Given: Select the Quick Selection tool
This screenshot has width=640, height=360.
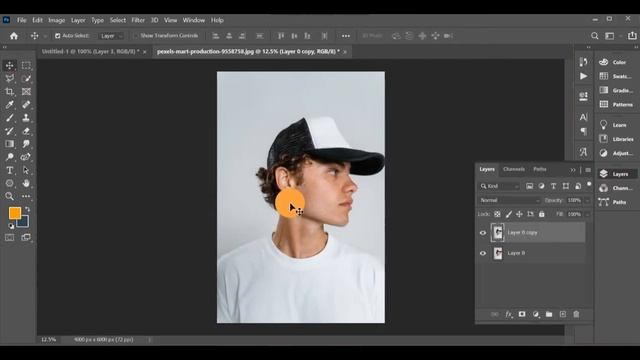Looking at the screenshot, I should click(x=26, y=78).
